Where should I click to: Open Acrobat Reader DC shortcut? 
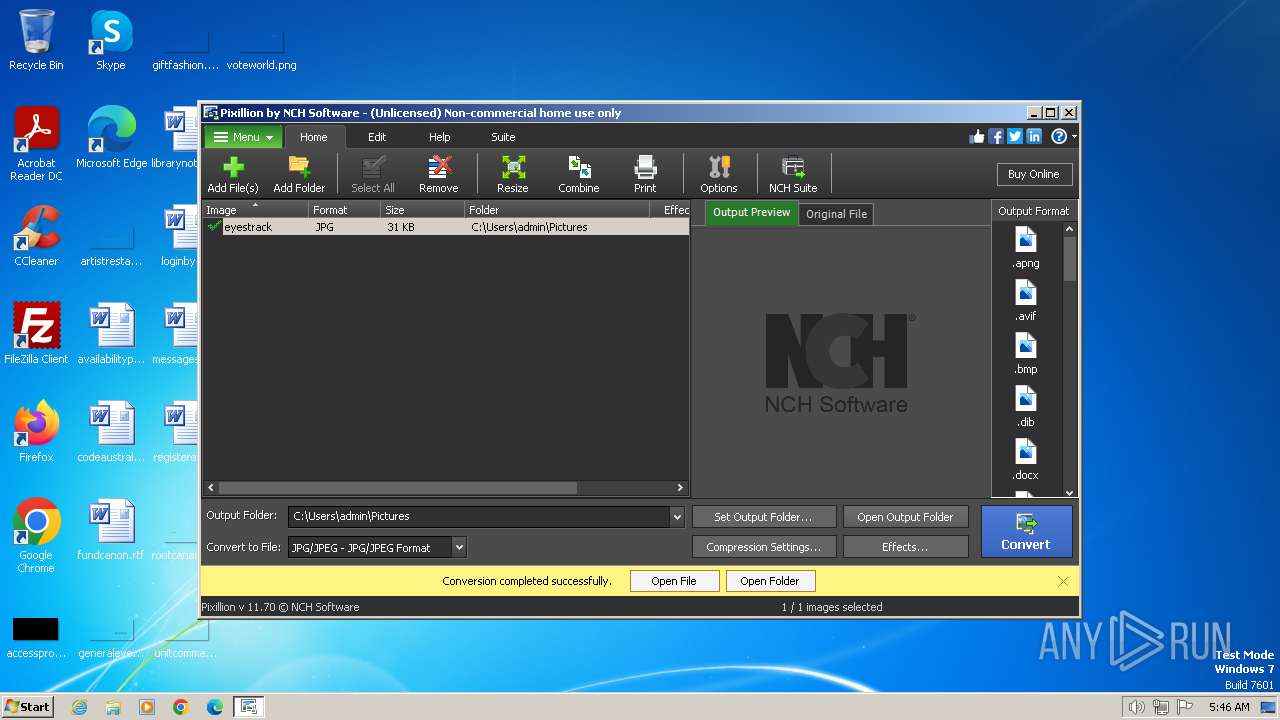[x=36, y=143]
